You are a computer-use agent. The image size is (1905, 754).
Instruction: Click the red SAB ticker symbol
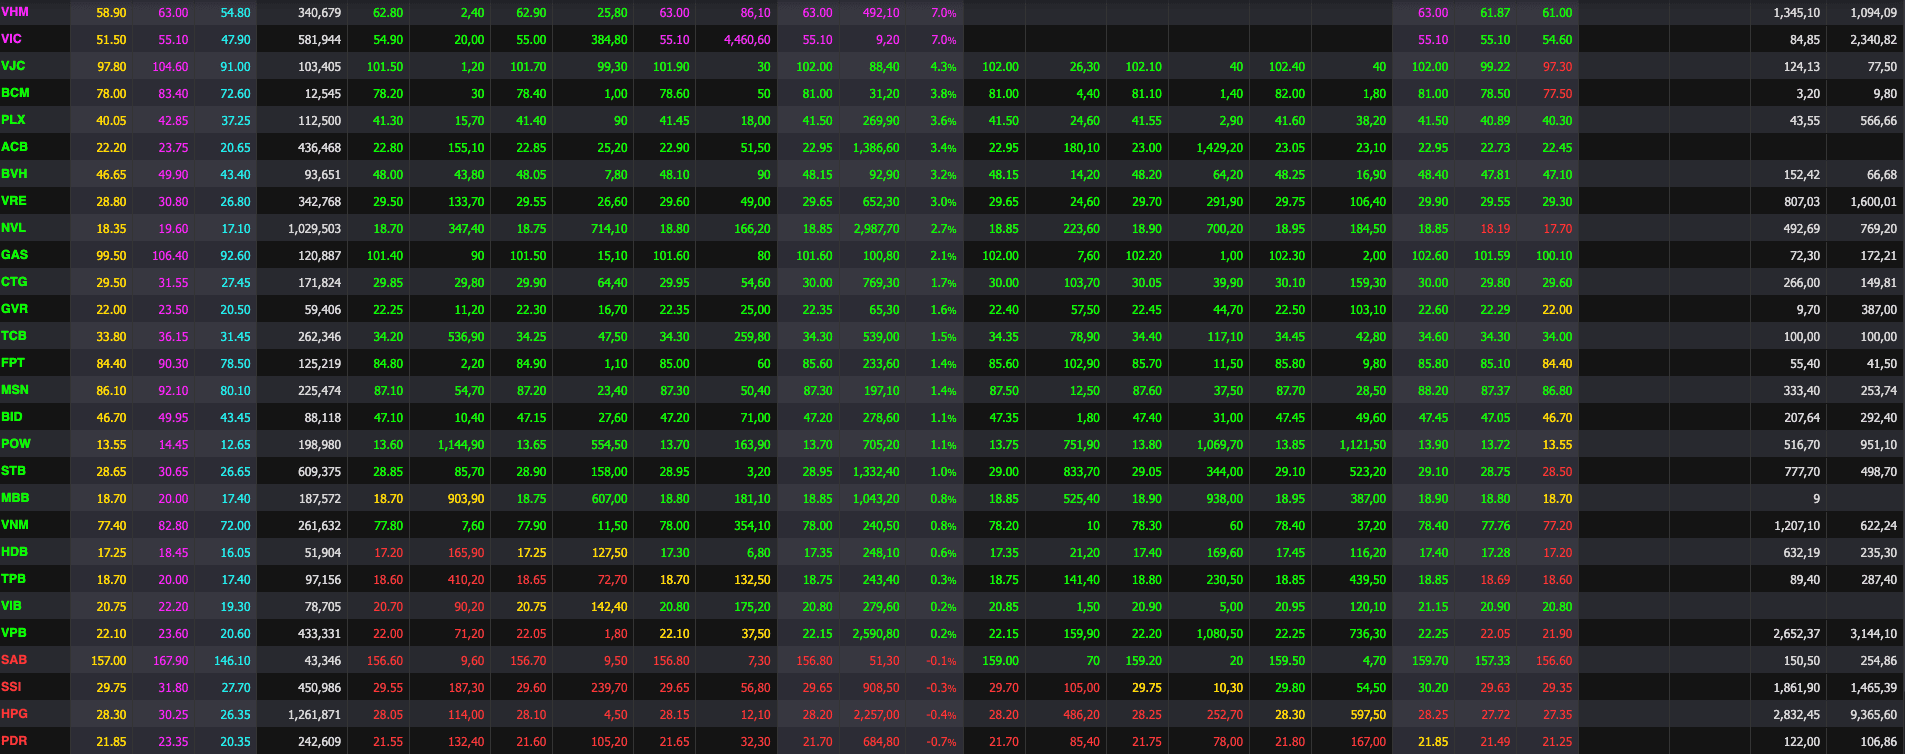pos(14,660)
